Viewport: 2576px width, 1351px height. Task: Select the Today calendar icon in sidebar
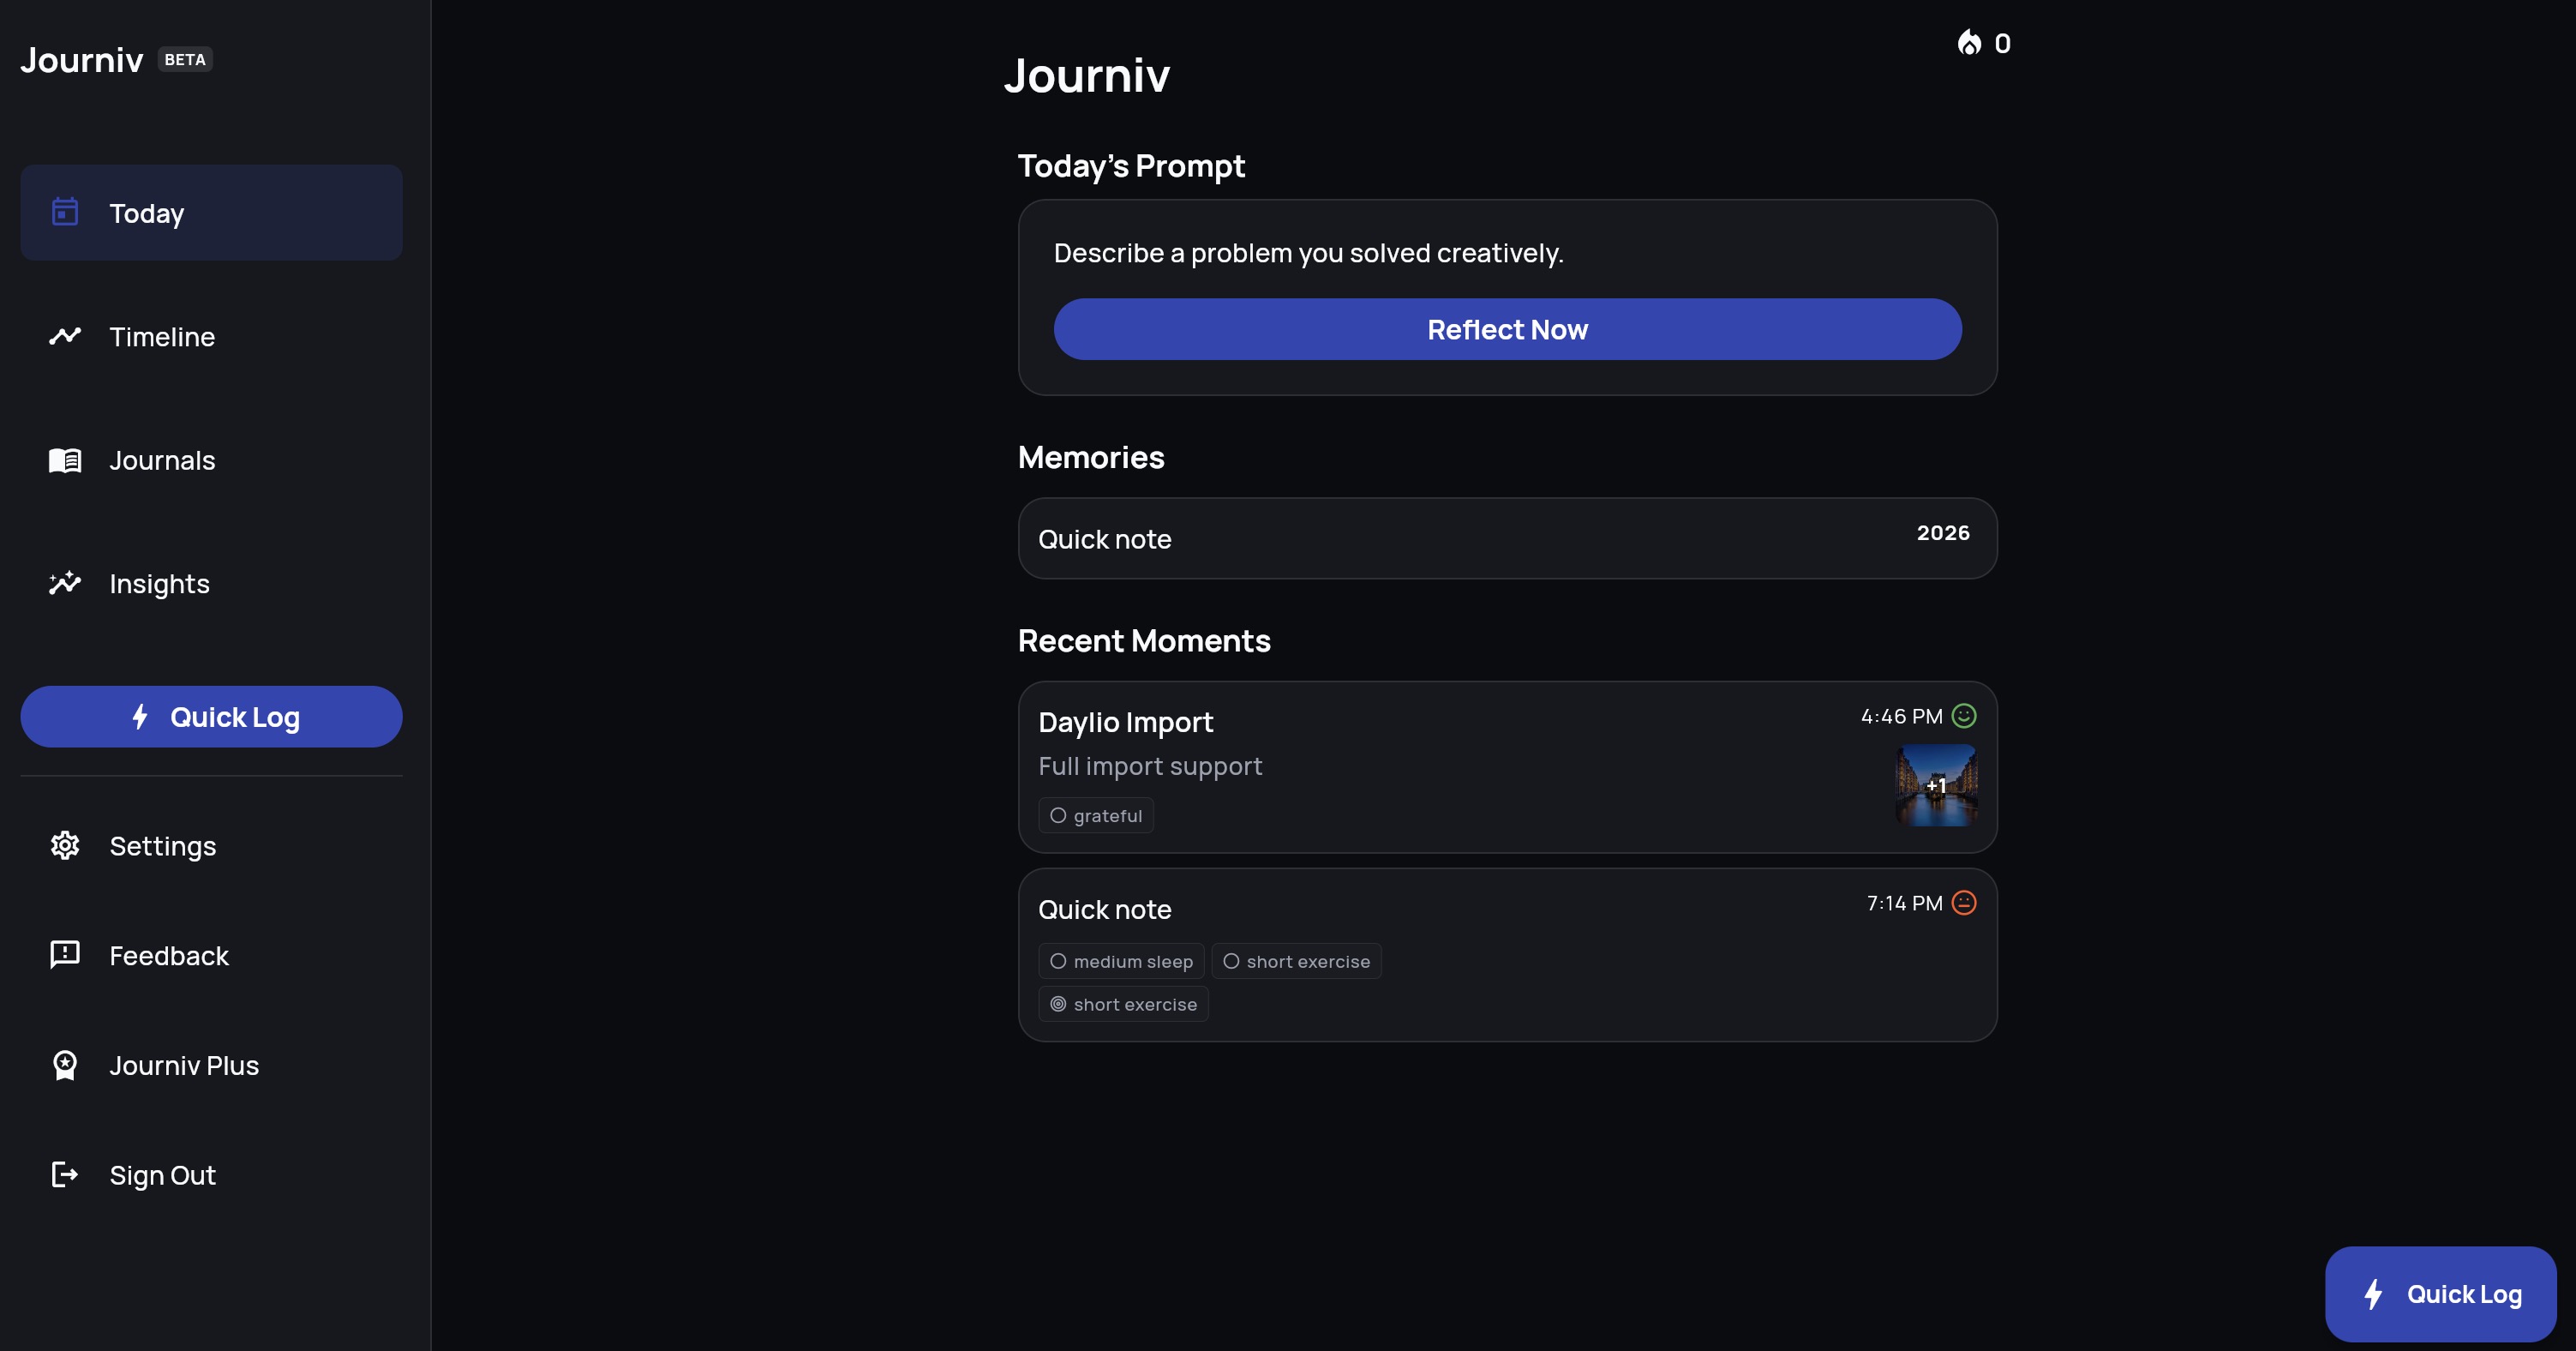[64, 212]
